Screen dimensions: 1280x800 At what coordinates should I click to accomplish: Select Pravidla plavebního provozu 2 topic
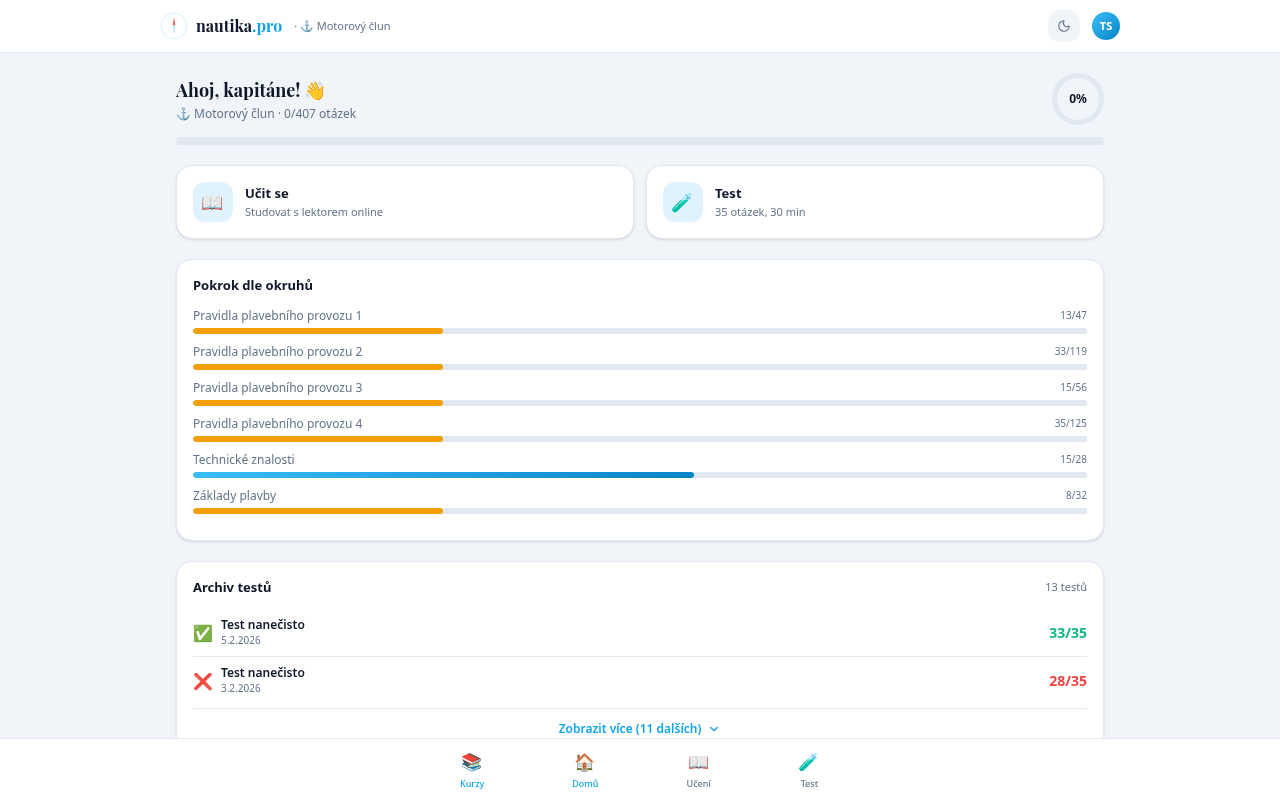click(x=278, y=352)
